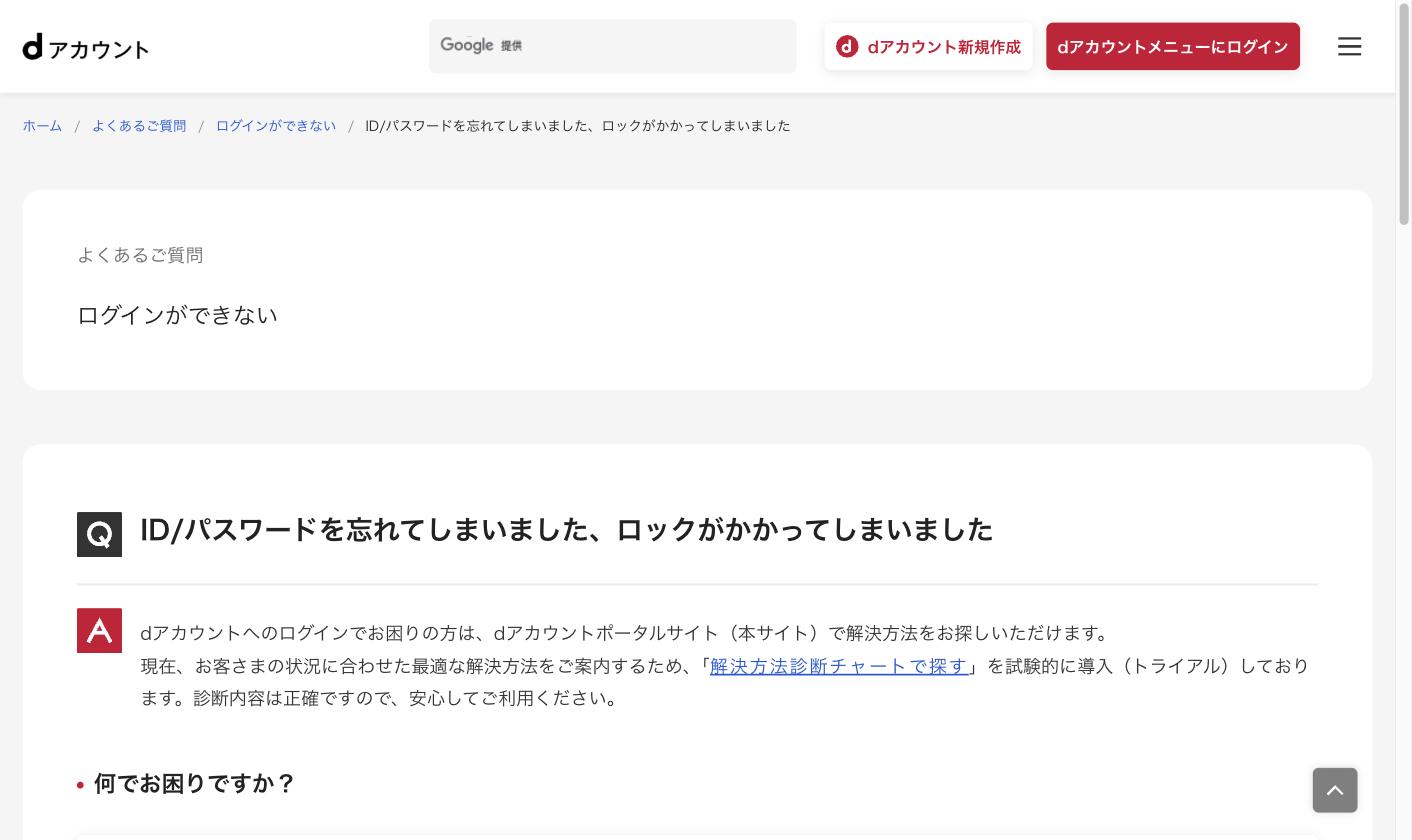Focus the Google search input field
The image size is (1412, 840).
point(612,46)
